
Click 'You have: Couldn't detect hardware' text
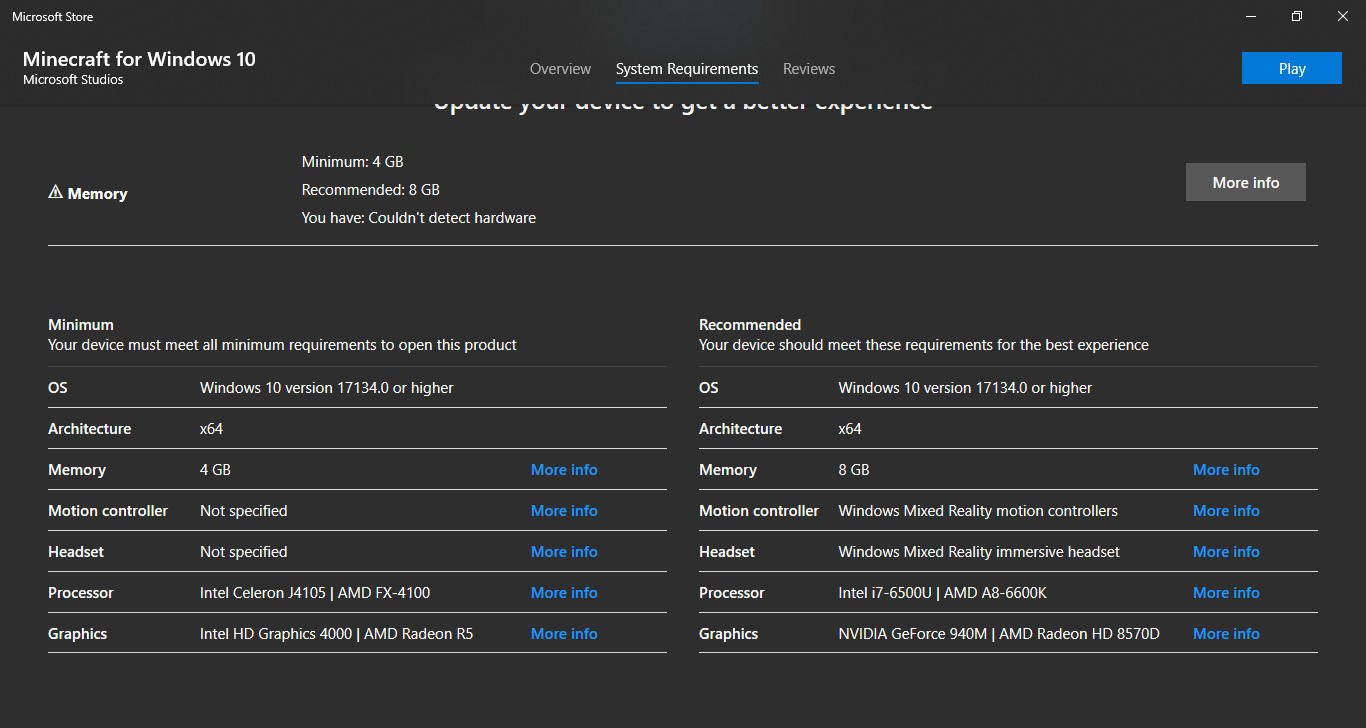419,218
